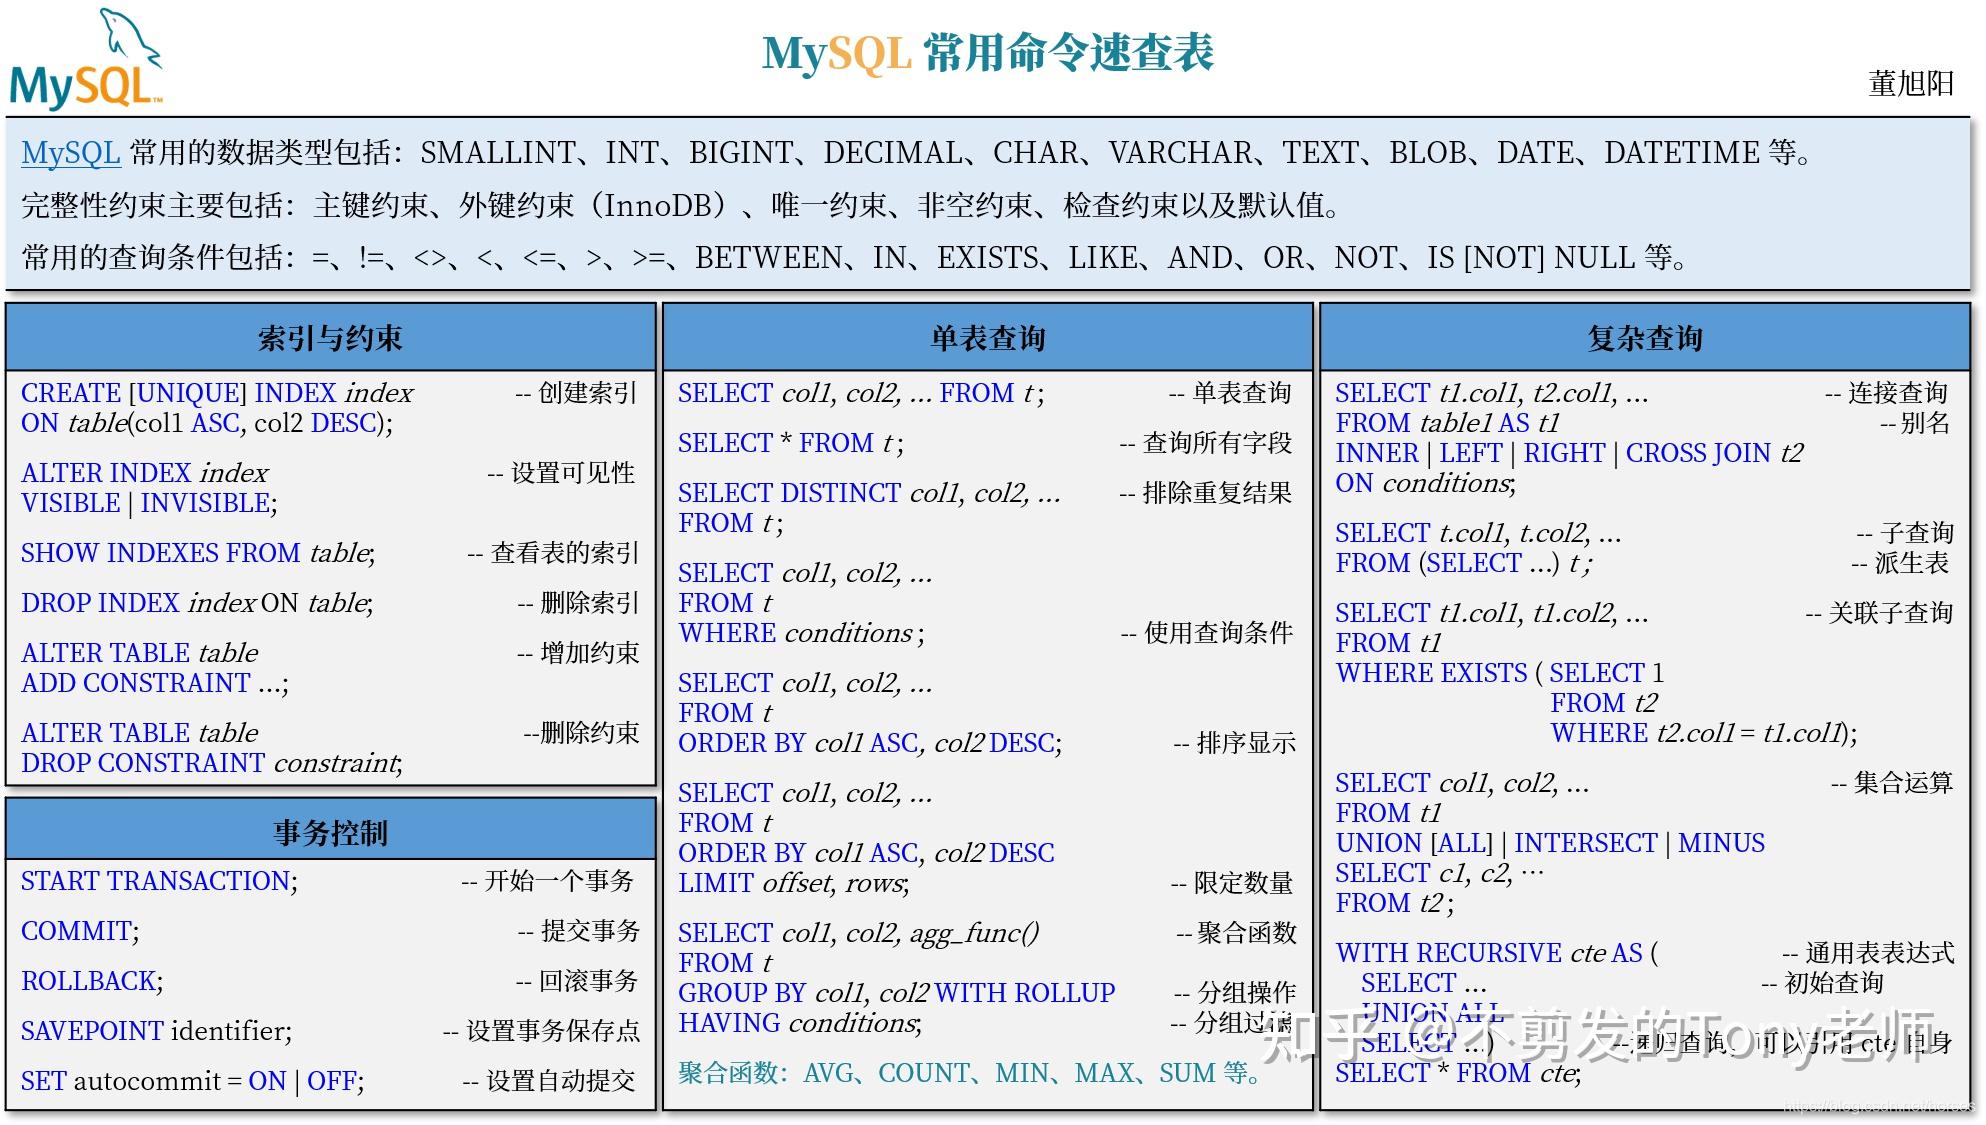
Task: Click the comment '-- 回滚事务'
Action: [577, 981]
